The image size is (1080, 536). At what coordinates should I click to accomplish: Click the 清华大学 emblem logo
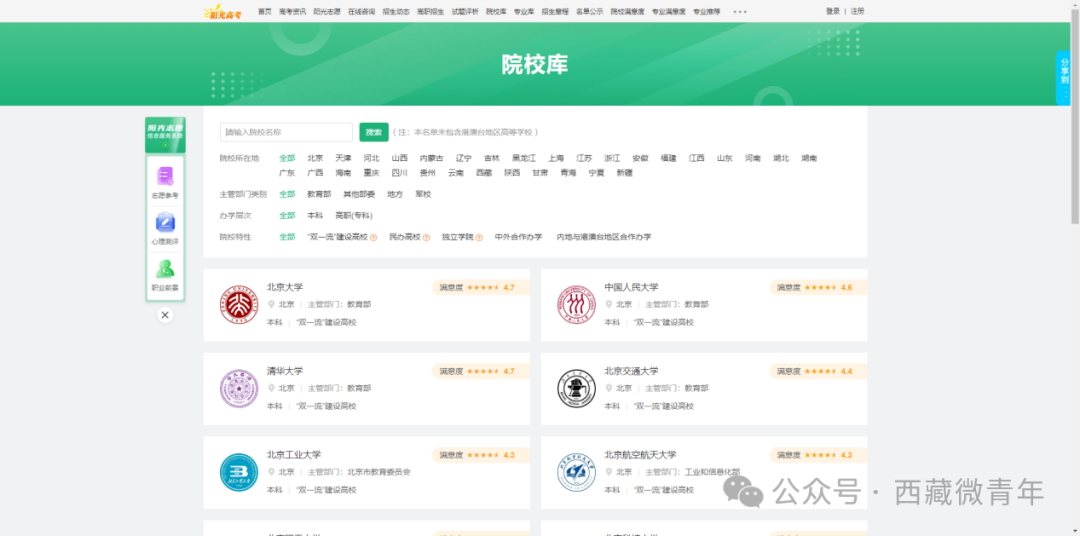239,389
